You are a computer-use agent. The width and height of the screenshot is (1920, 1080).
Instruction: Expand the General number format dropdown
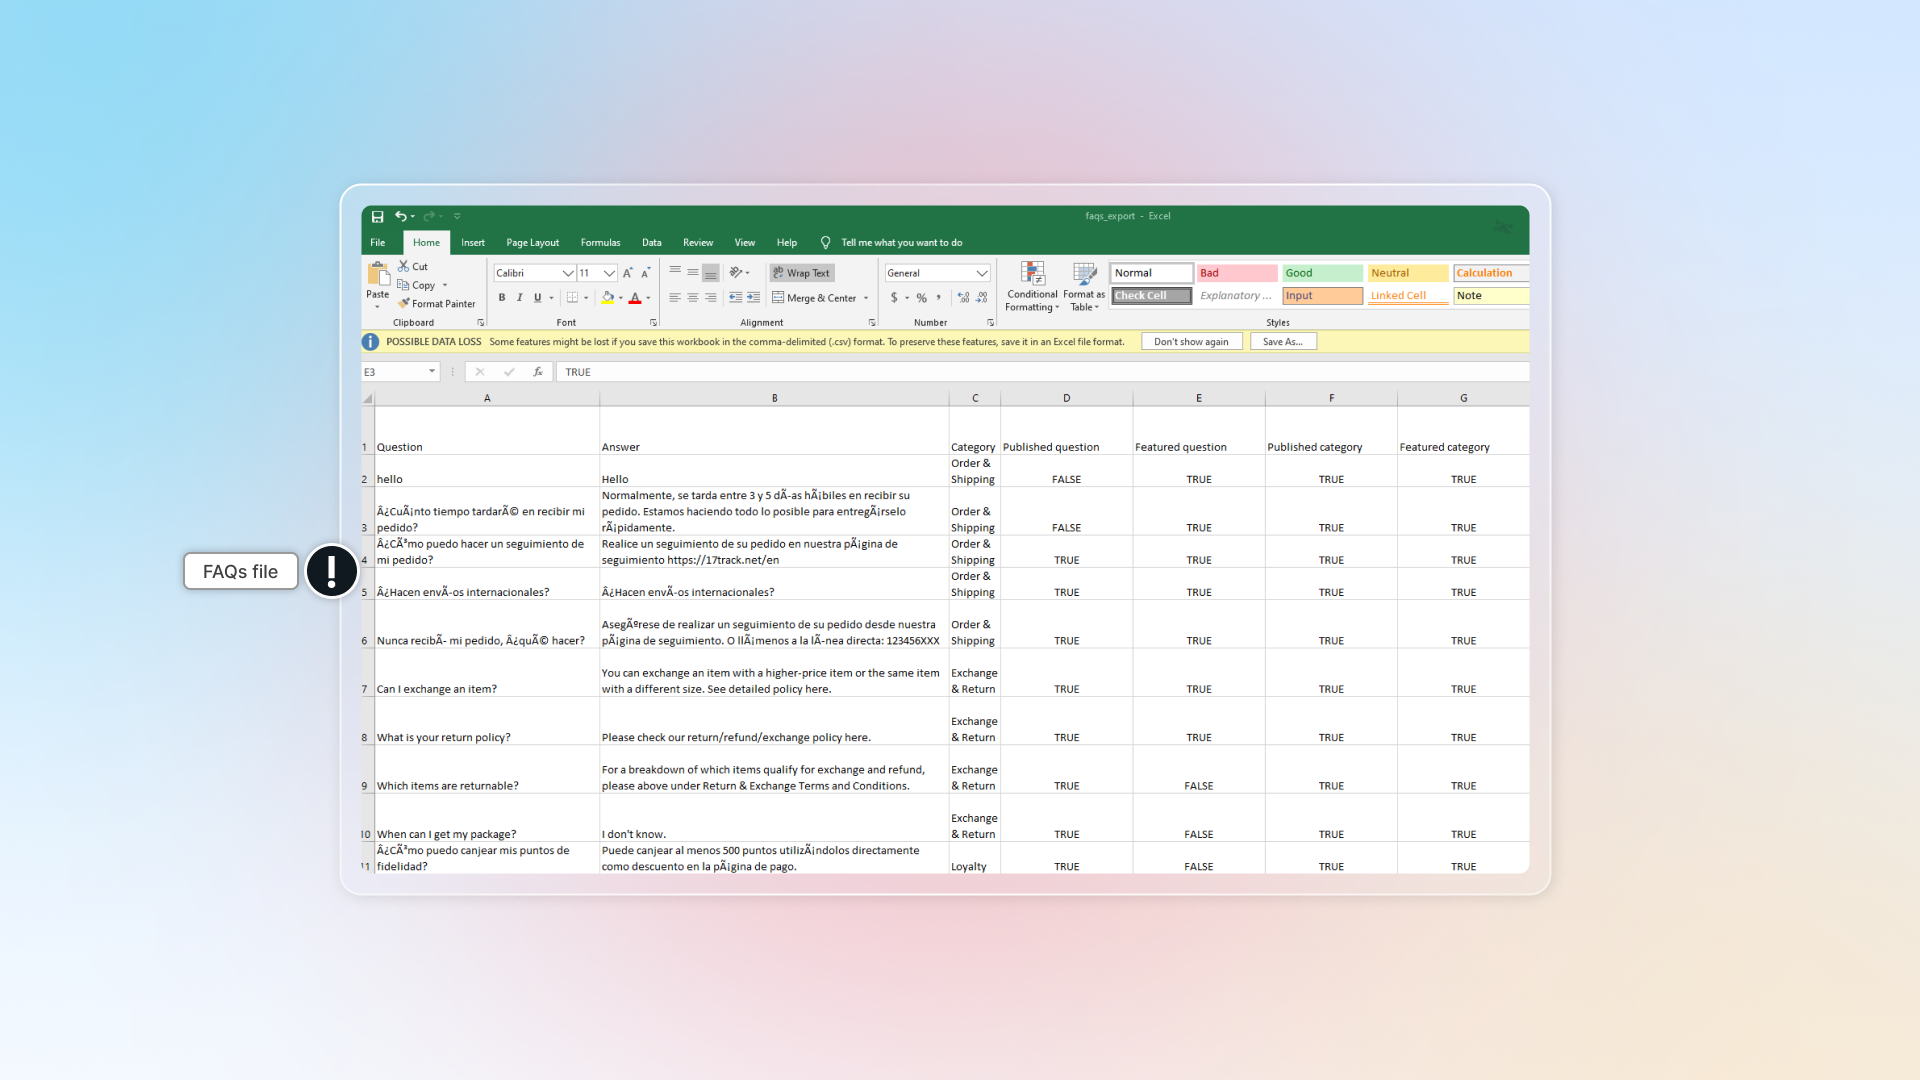(x=981, y=273)
